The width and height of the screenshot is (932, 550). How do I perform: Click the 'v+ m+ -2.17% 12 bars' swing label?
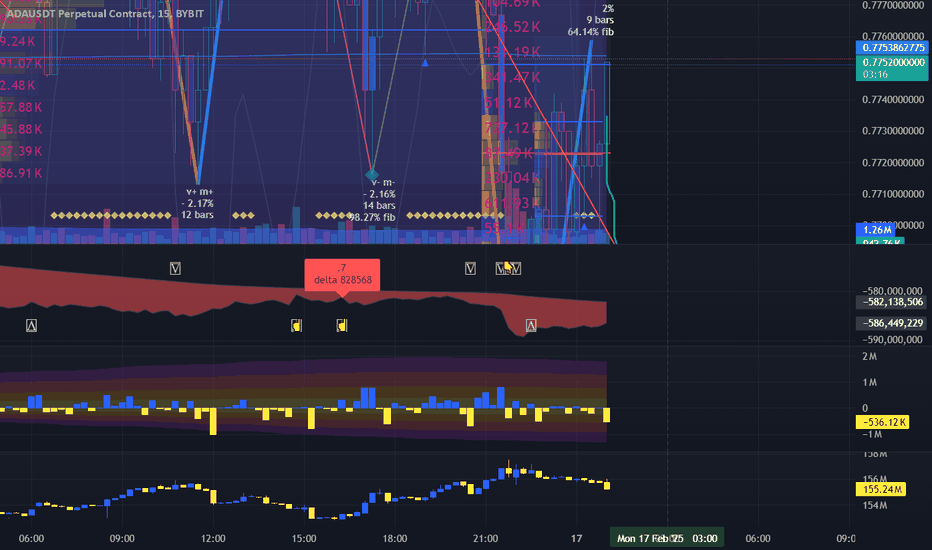coord(198,203)
